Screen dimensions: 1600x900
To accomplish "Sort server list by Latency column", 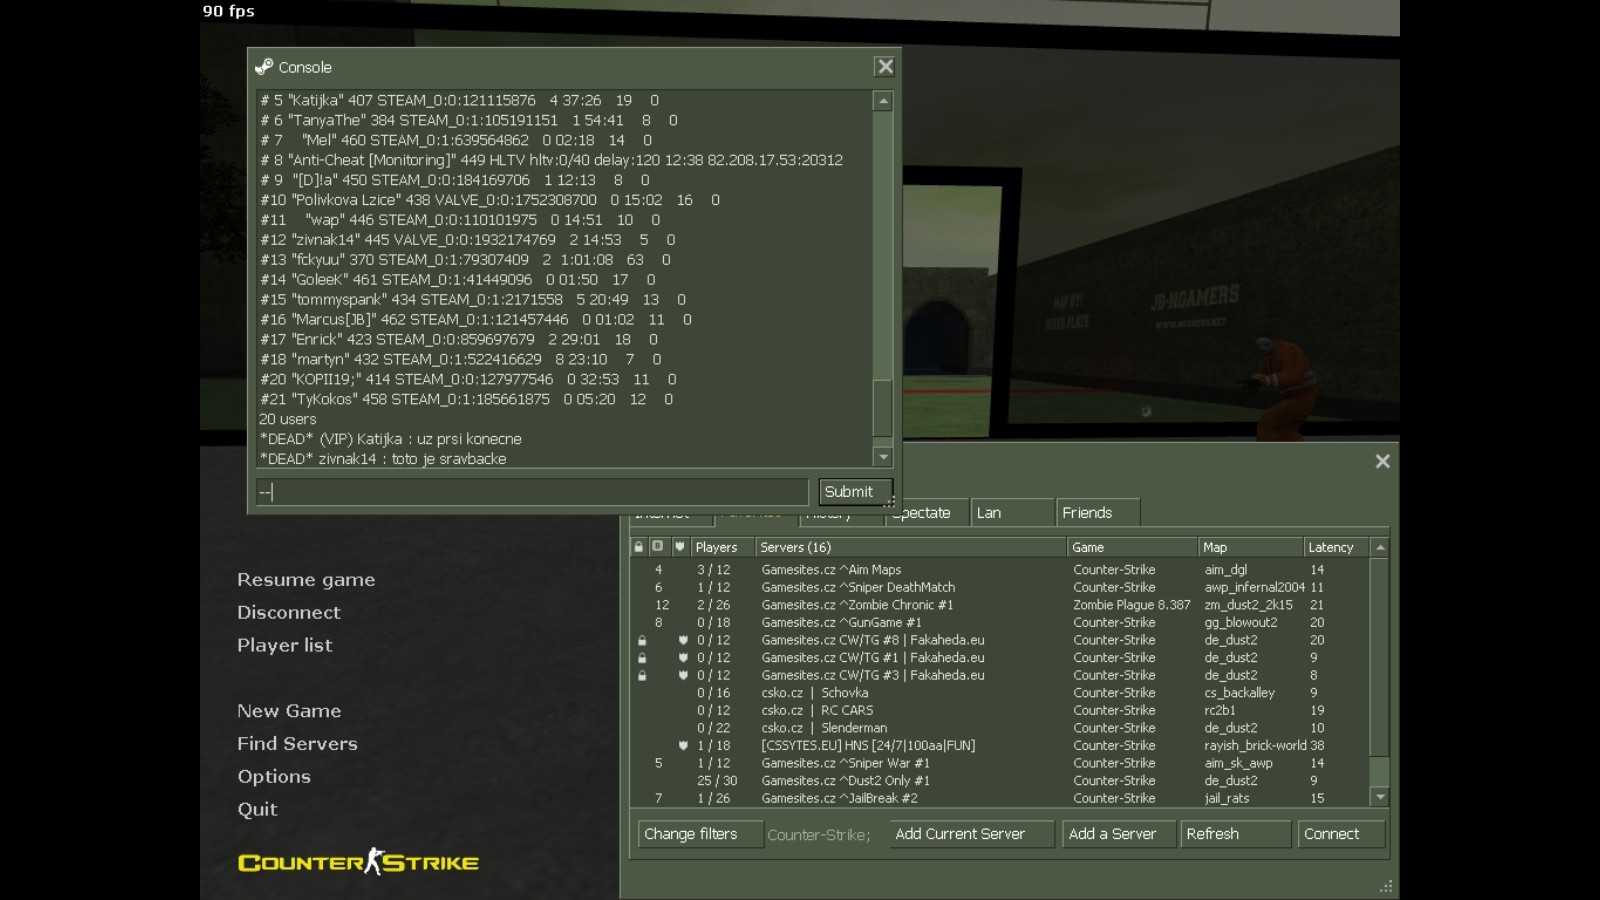I will 1337,547.
